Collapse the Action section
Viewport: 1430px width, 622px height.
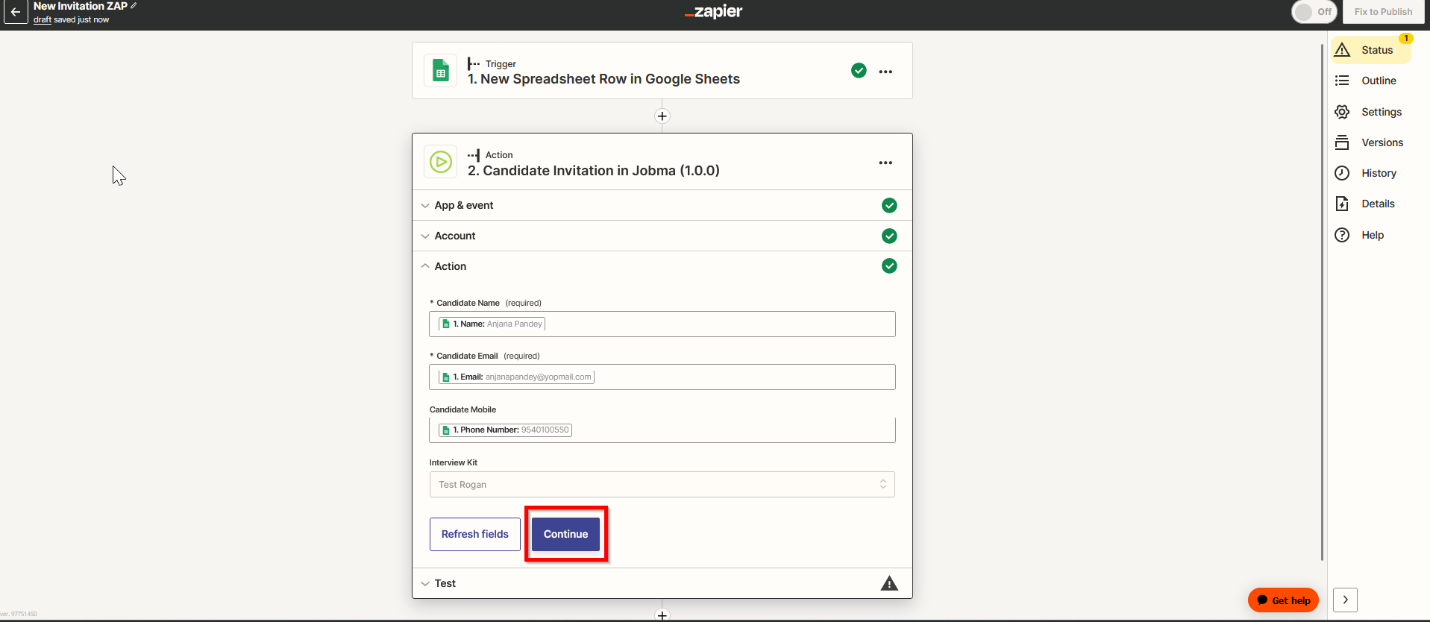pyautogui.click(x=662, y=266)
